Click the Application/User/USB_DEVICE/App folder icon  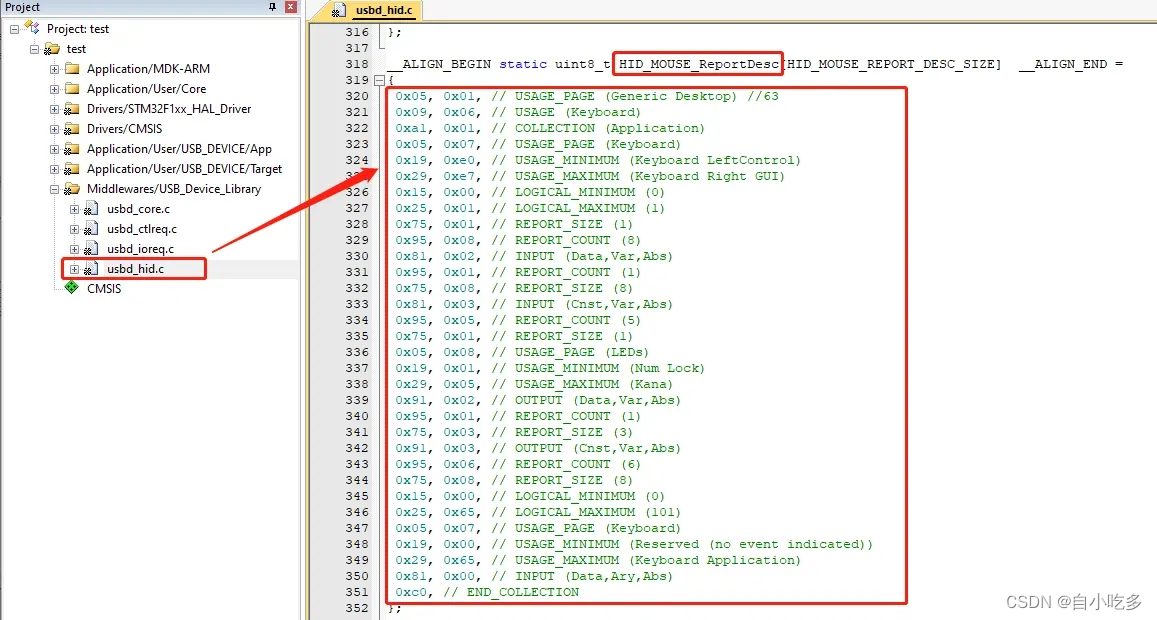(72, 148)
